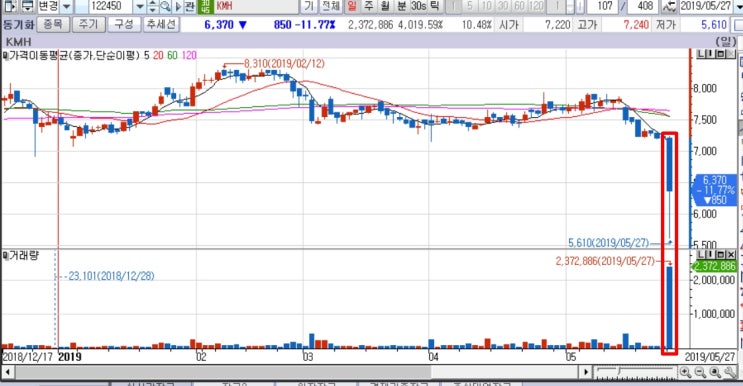The image size is (743, 386).
Task: Click the maximize icon in price chart pane
Action: click(720, 54)
